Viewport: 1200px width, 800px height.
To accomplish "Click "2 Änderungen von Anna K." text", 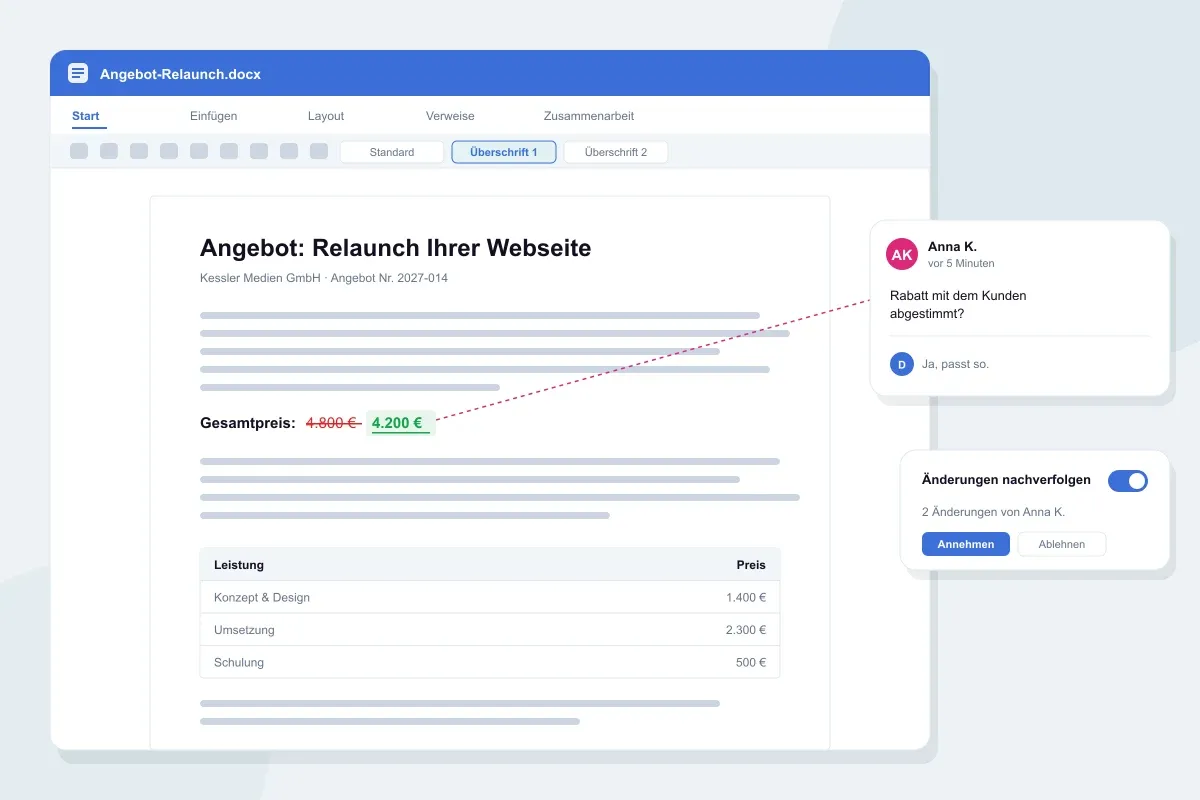I will (993, 512).
